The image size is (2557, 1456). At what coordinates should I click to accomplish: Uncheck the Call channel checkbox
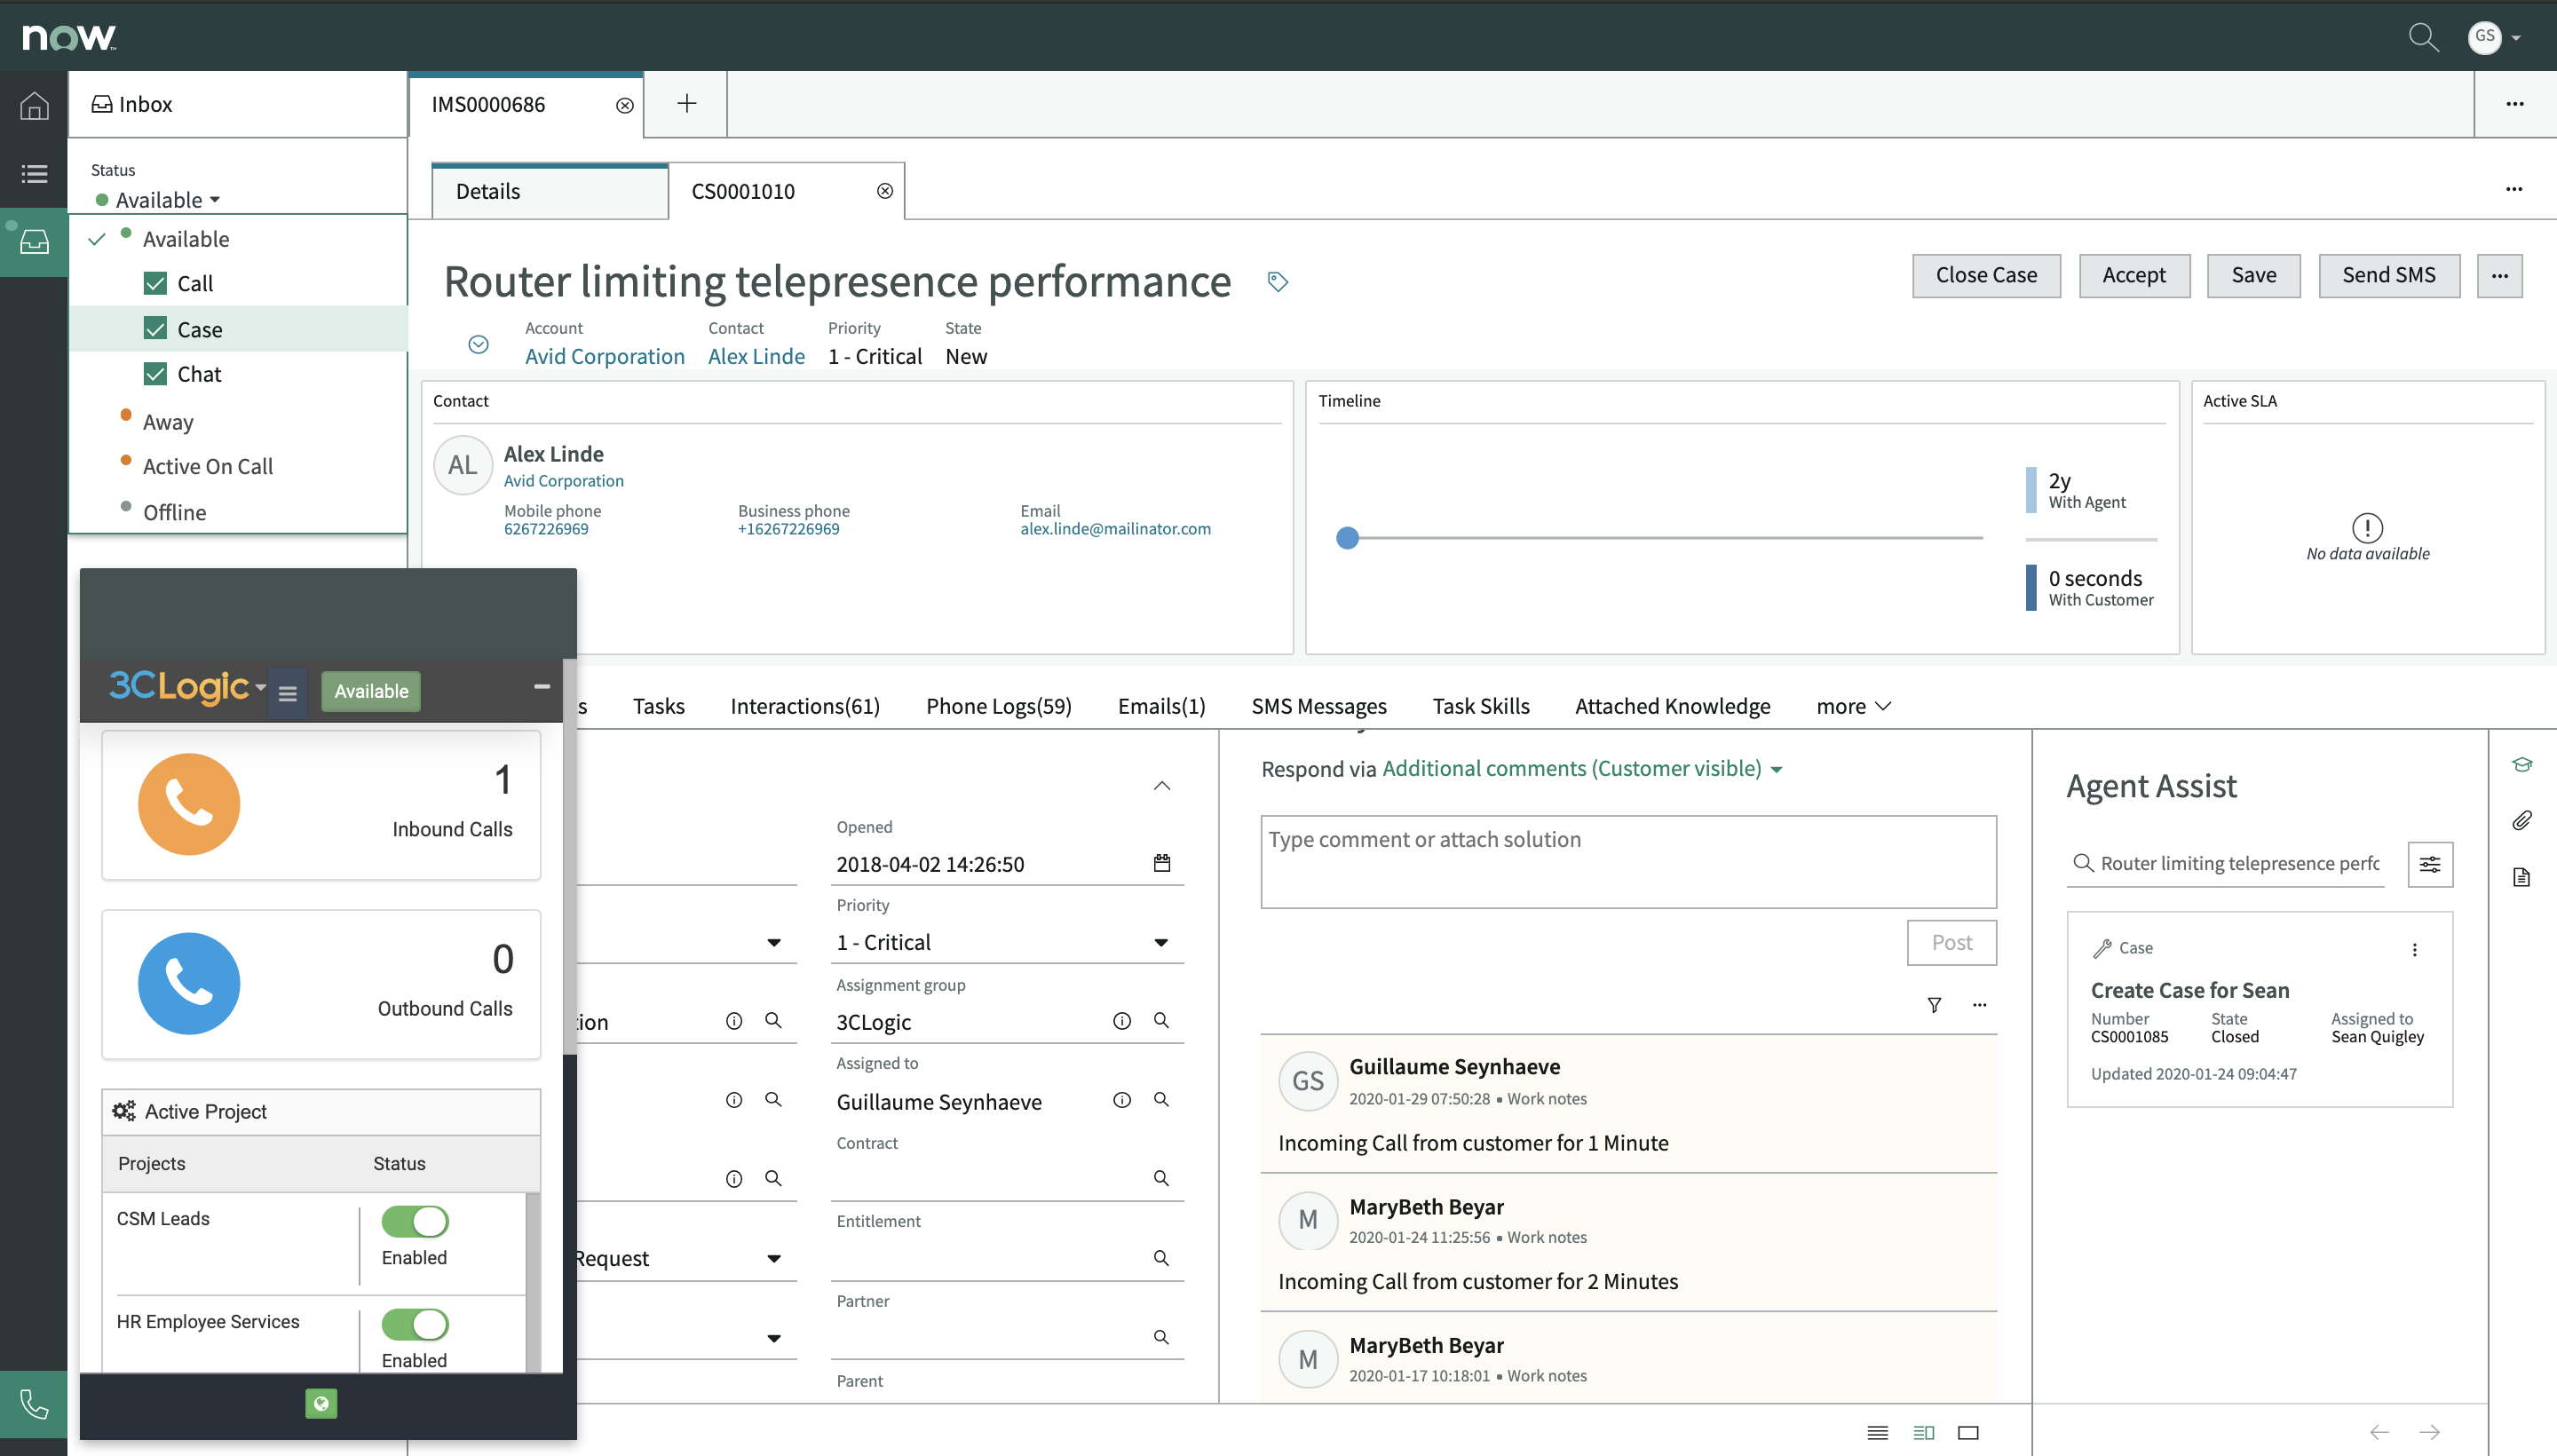(155, 284)
